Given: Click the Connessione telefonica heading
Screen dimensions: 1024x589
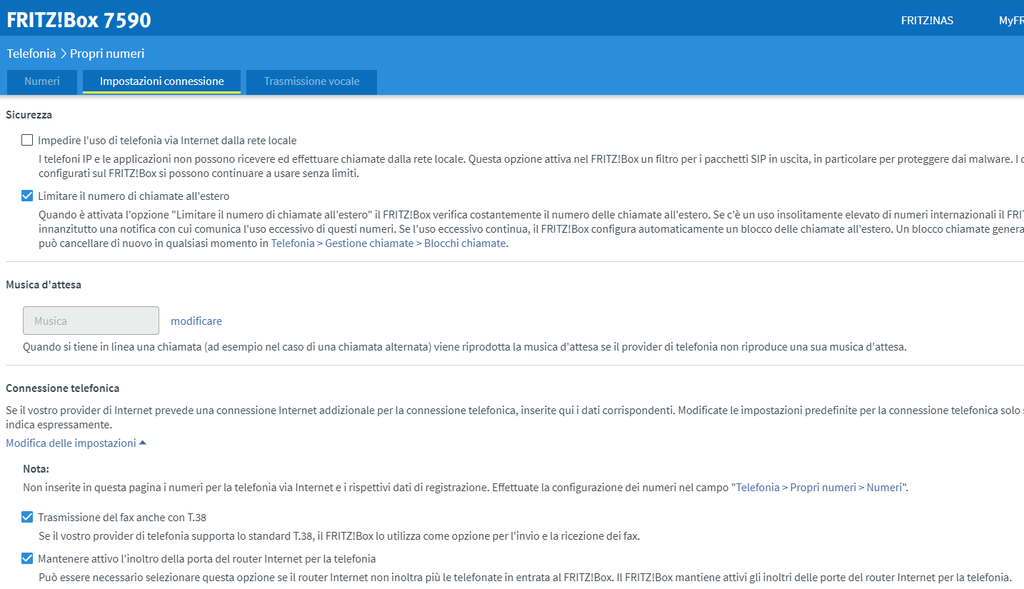Looking at the screenshot, I should point(63,388).
